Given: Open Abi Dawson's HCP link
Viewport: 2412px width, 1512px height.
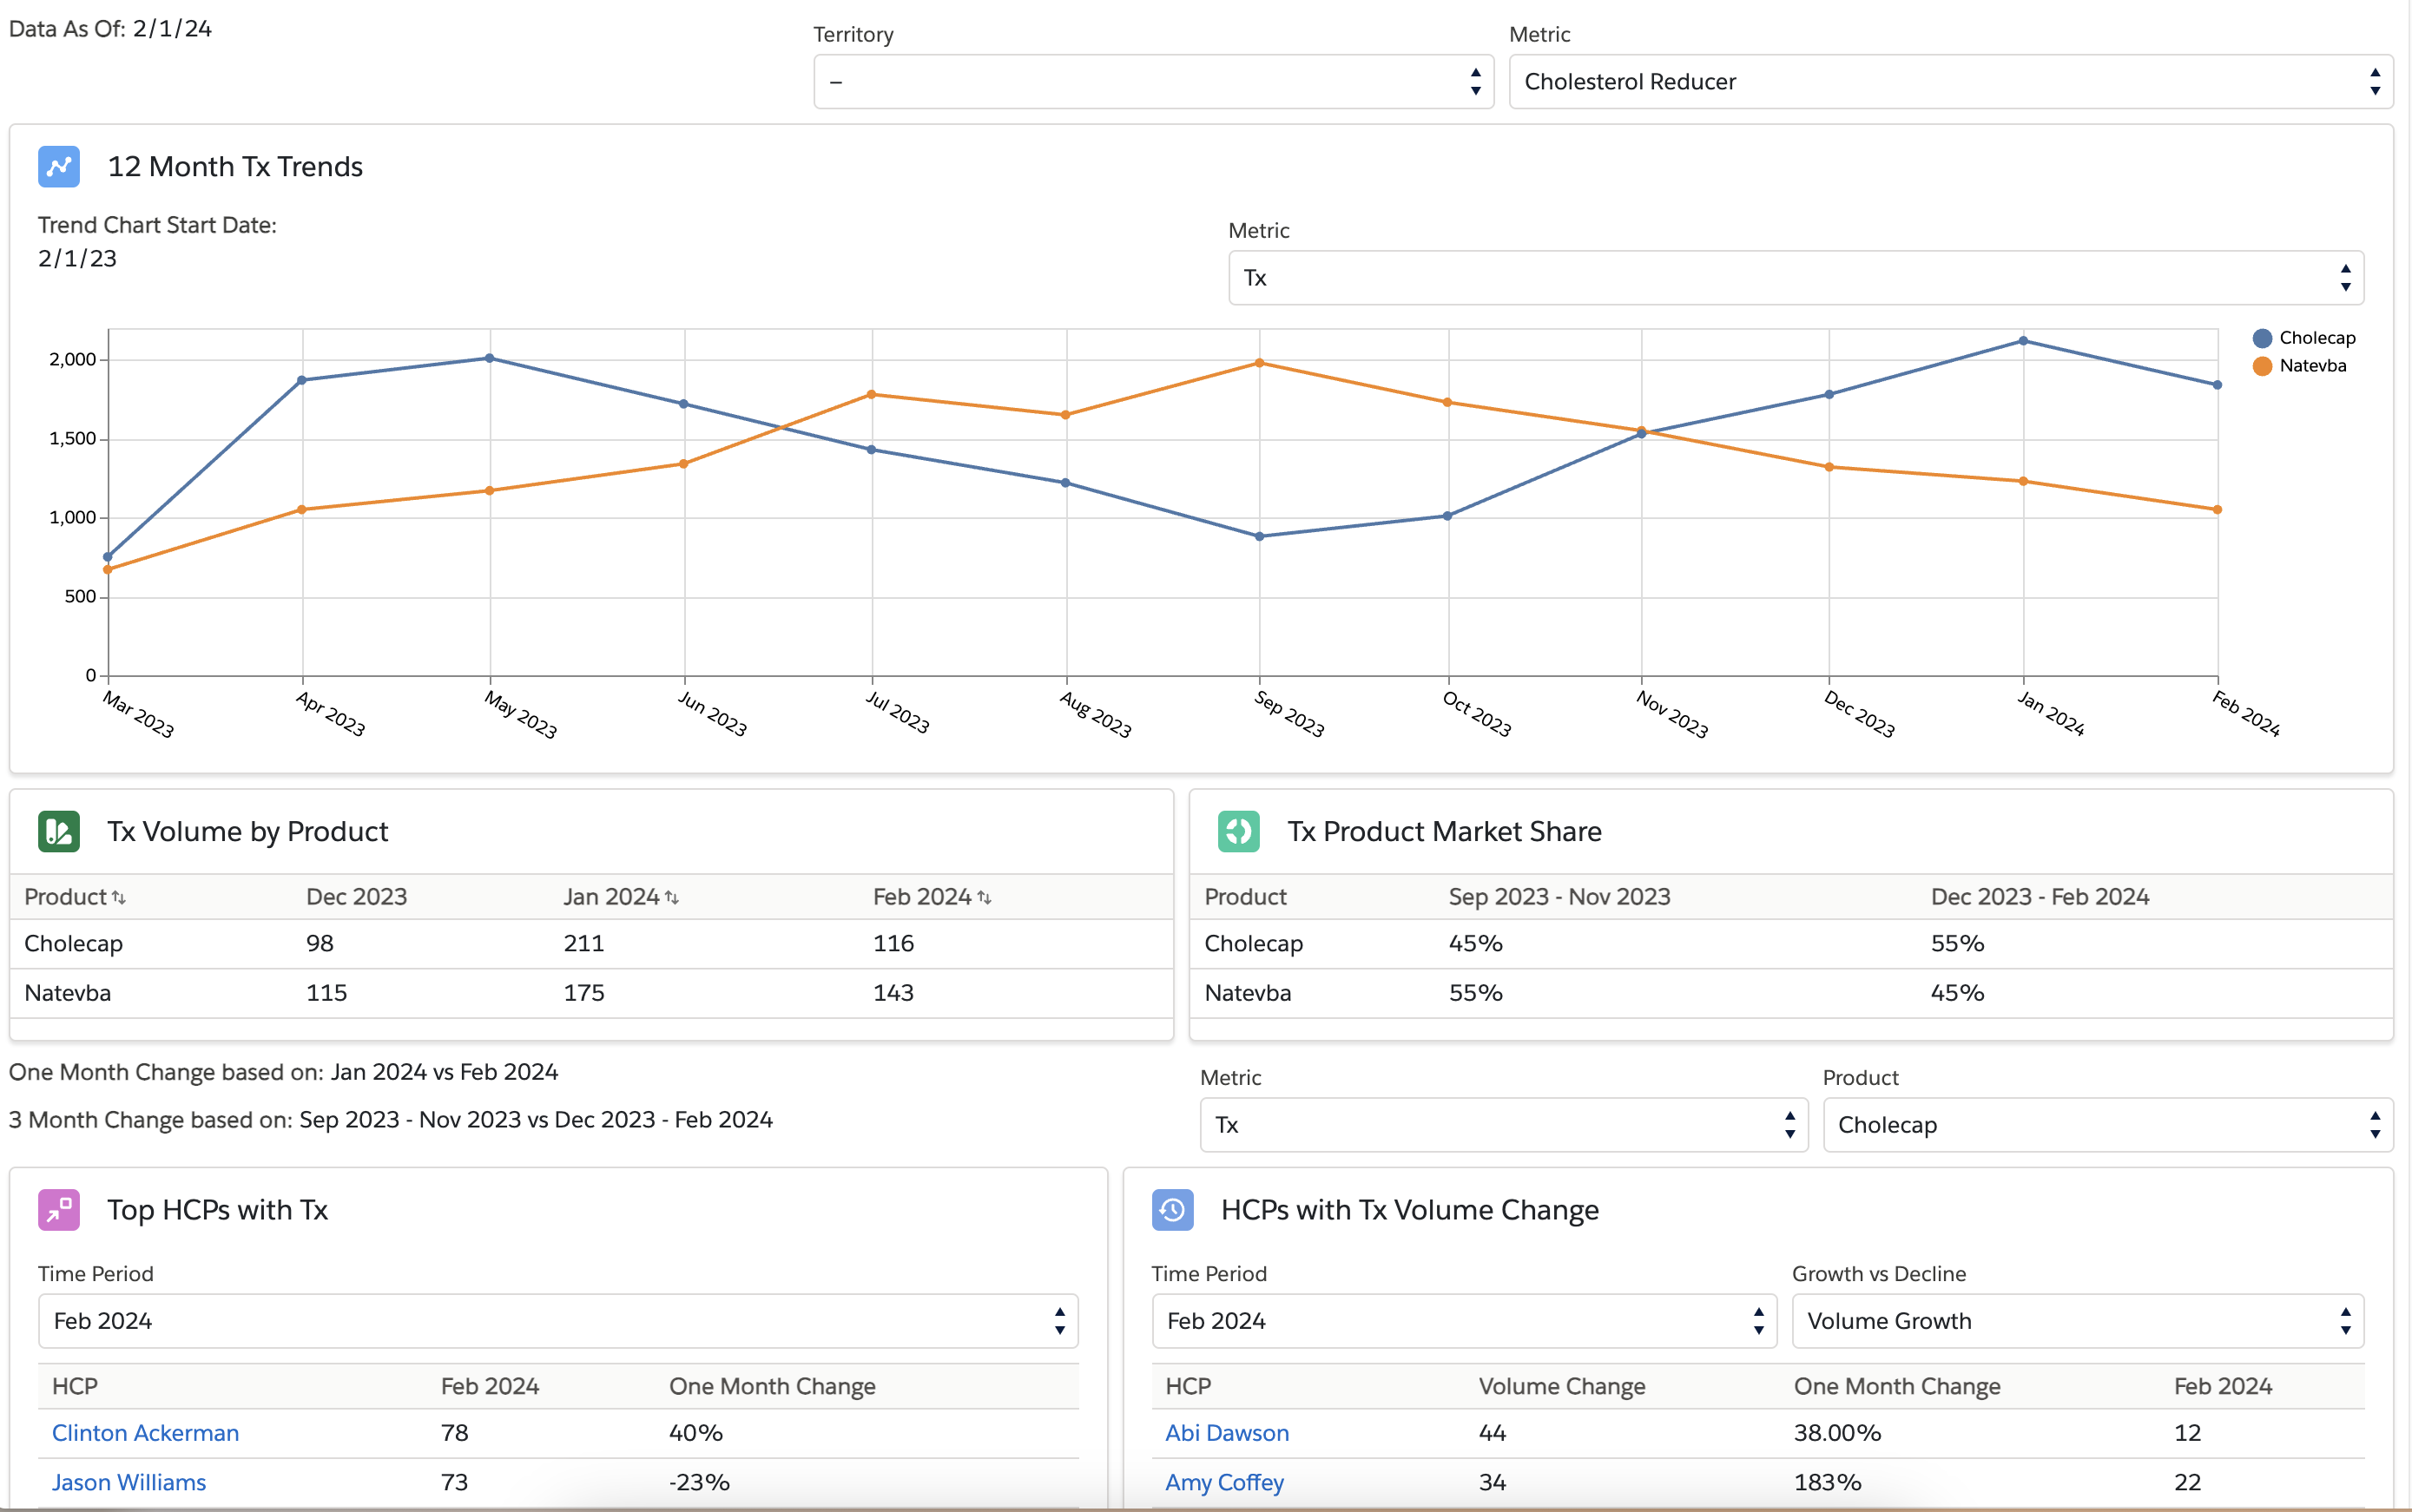Looking at the screenshot, I should 1227,1433.
